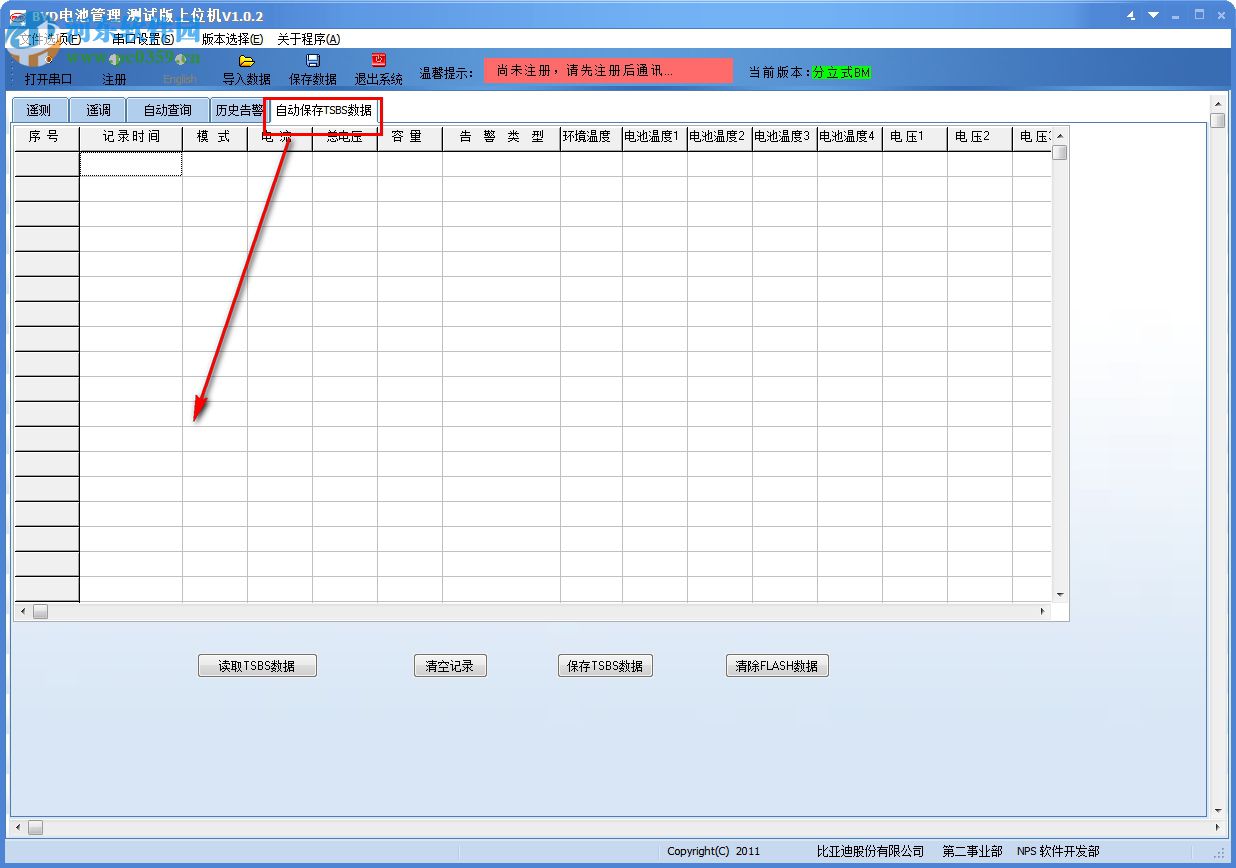Click the 保存TSBS数据 button
This screenshot has width=1236, height=868.
tap(605, 666)
